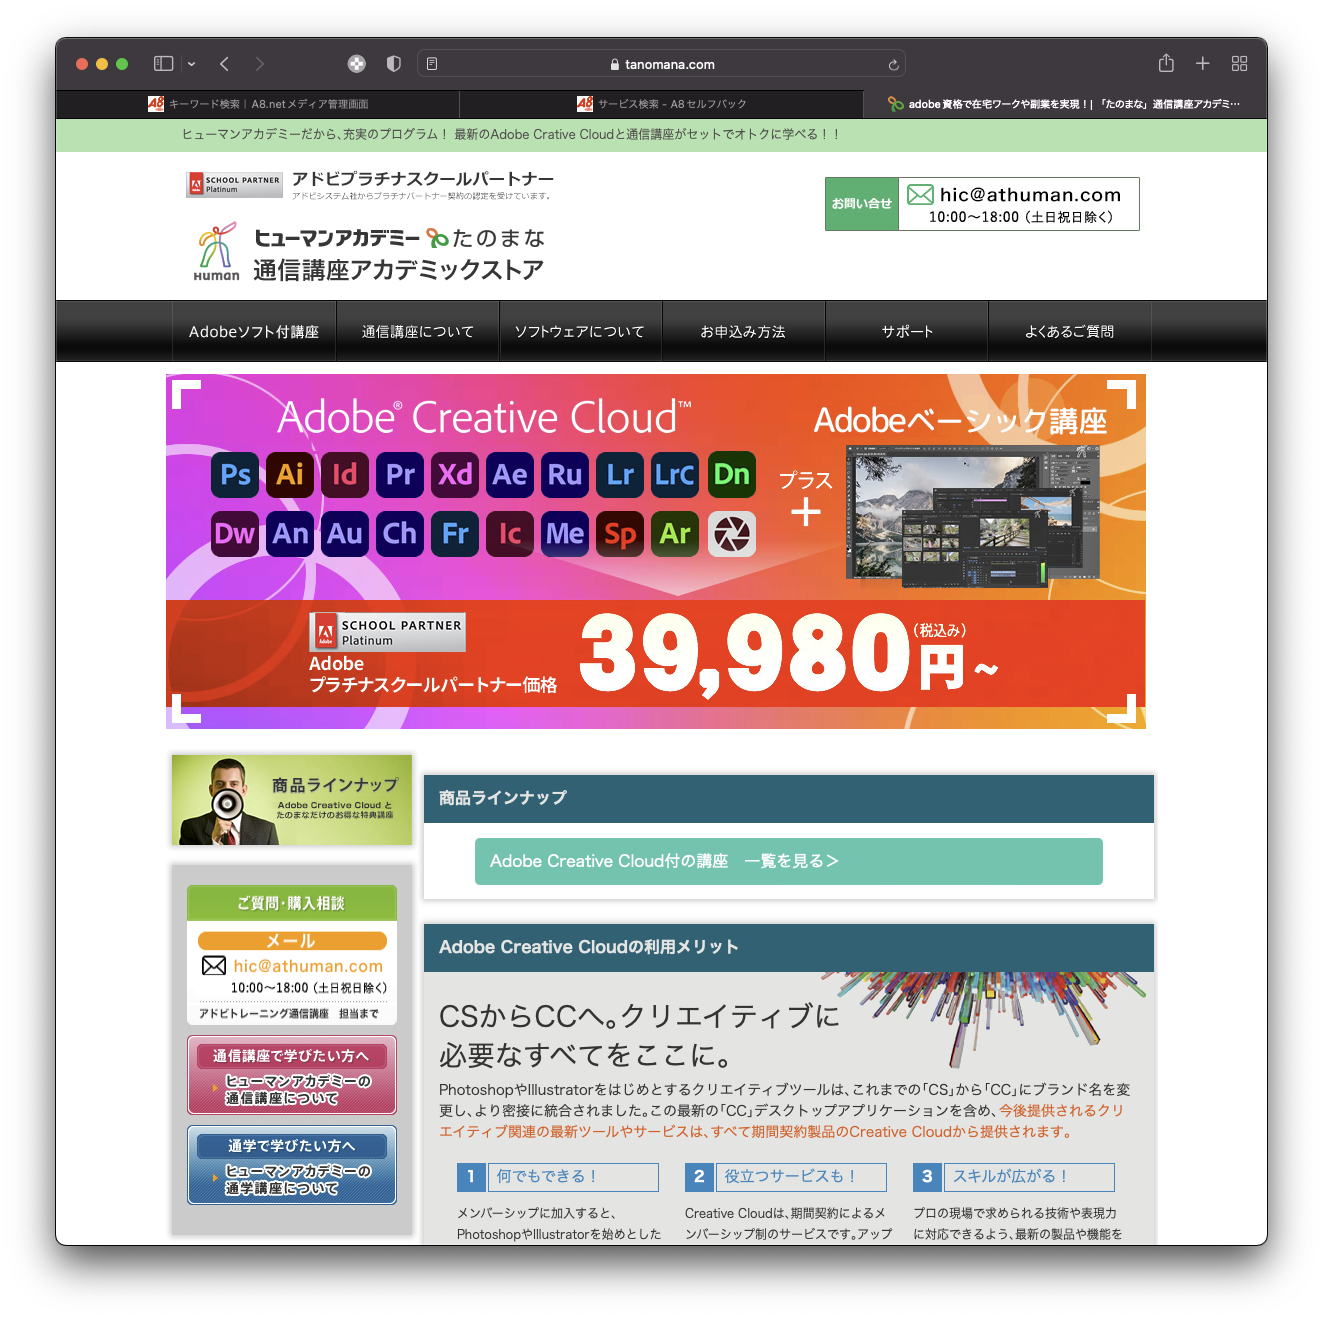Click the Lightroom Lr icon
This screenshot has height=1319, width=1323.
[620, 474]
